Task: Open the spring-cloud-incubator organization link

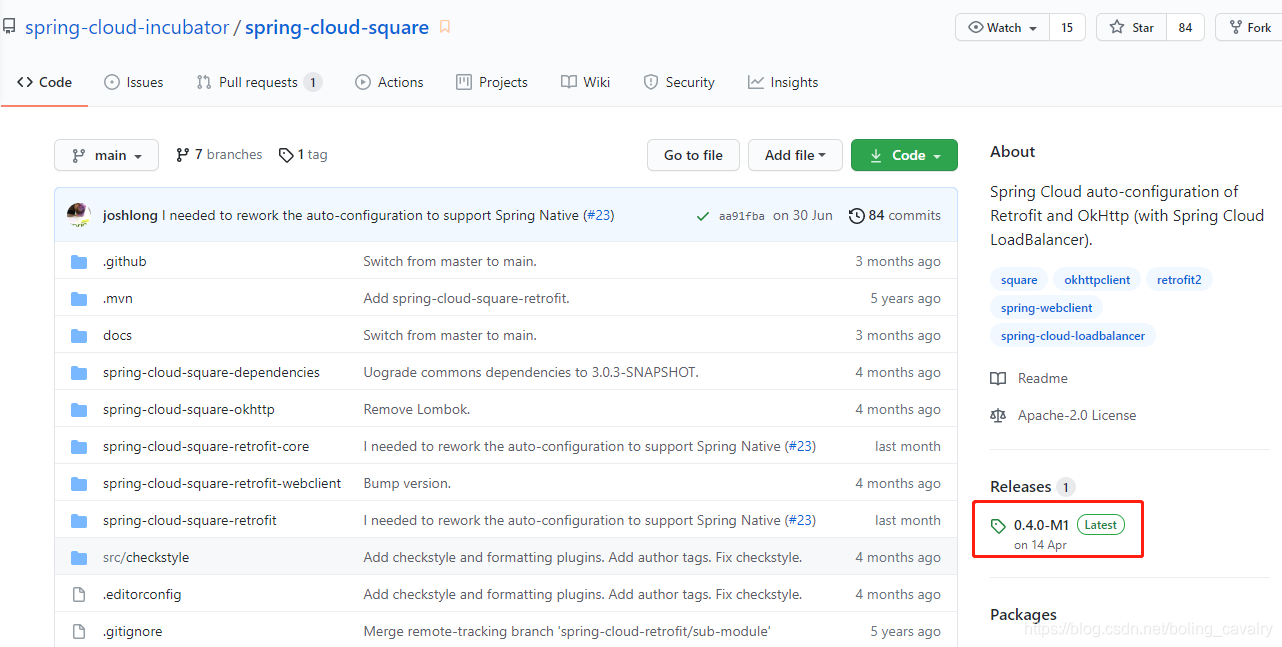Action: tap(127, 27)
